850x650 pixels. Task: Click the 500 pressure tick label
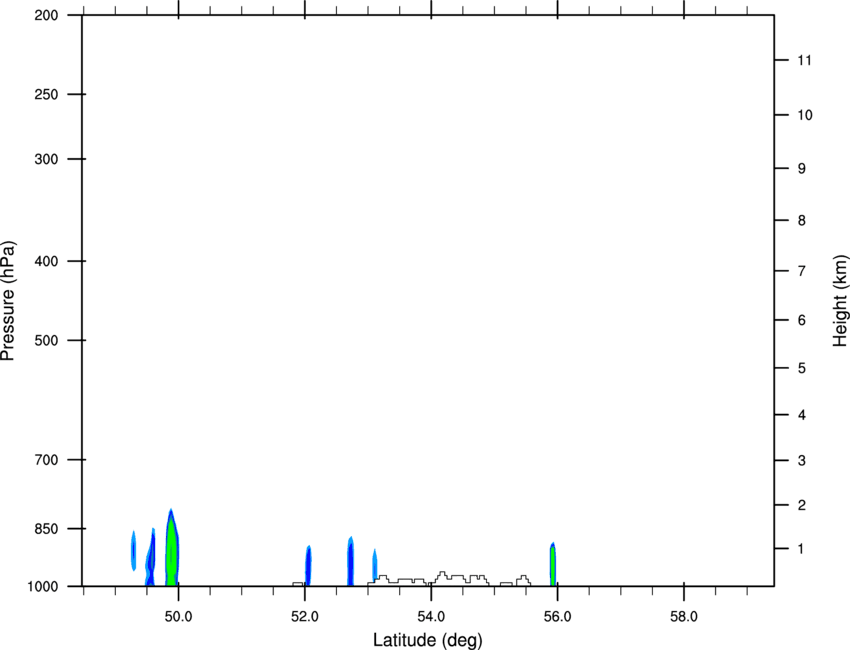[46, 340]
